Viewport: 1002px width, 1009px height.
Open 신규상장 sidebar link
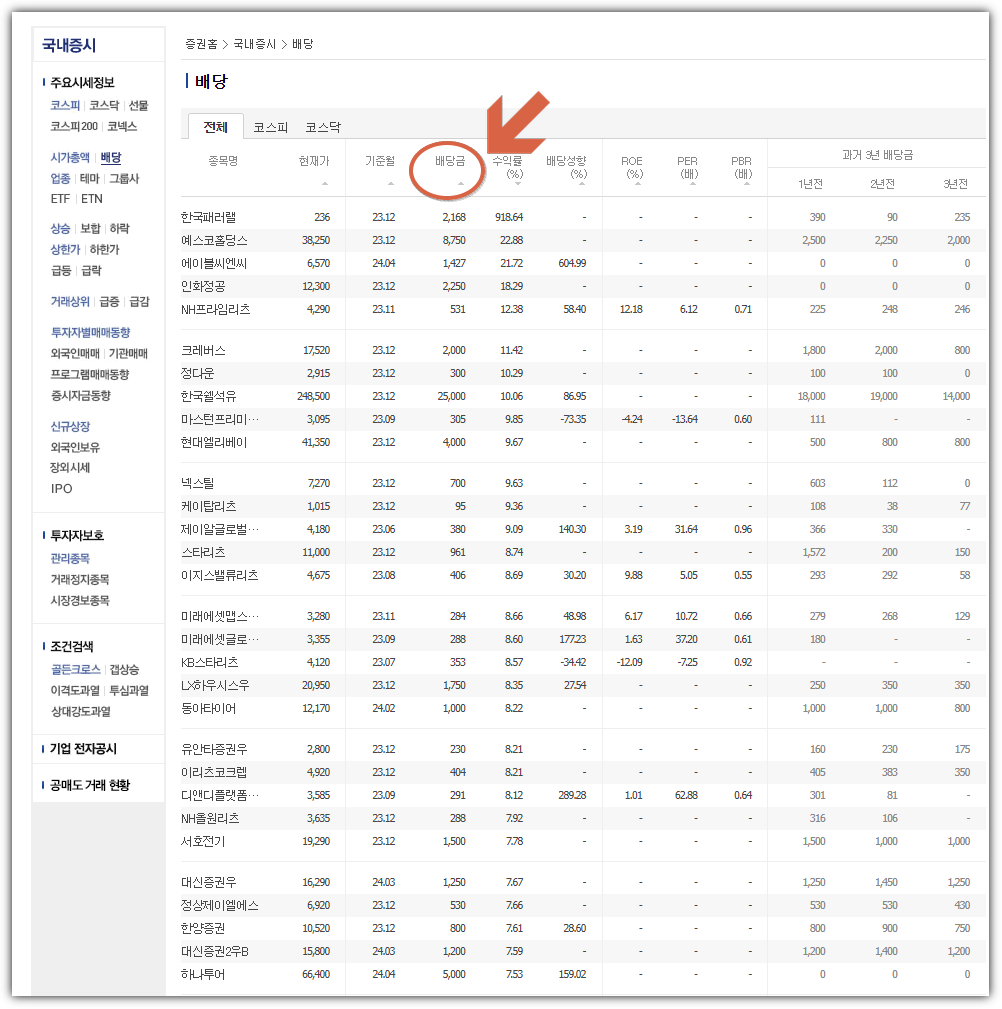pyautogui.click(x=70, y=427)
